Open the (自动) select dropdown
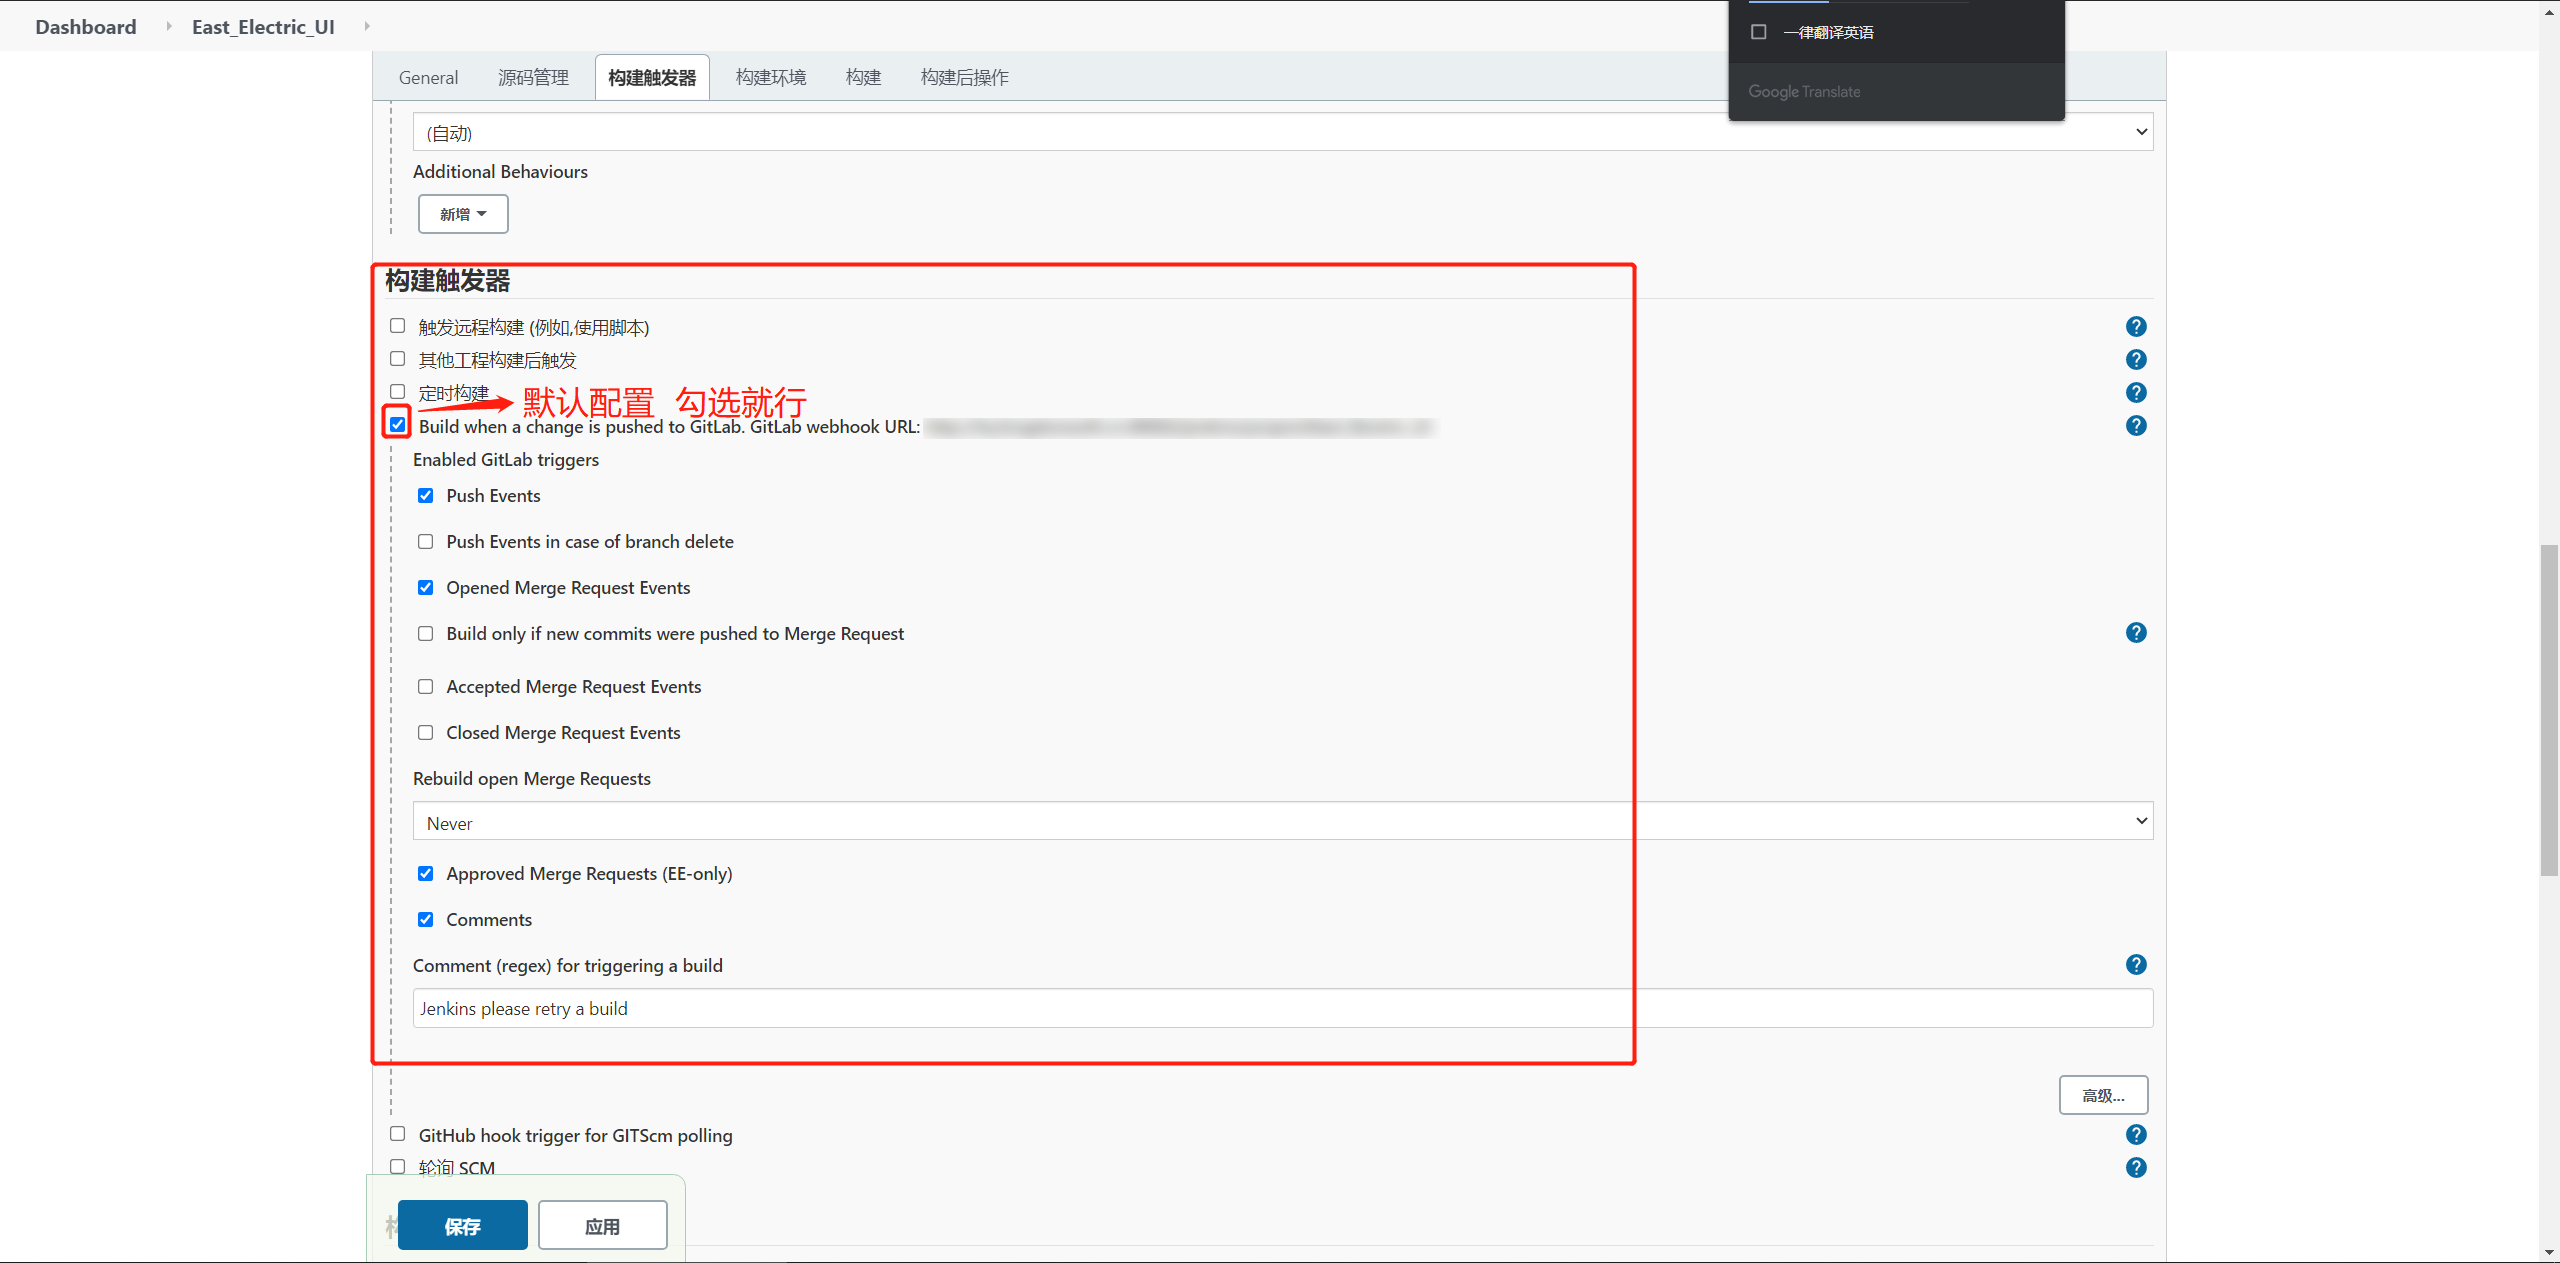Screen dimensions: 2560x1263 1282,132
